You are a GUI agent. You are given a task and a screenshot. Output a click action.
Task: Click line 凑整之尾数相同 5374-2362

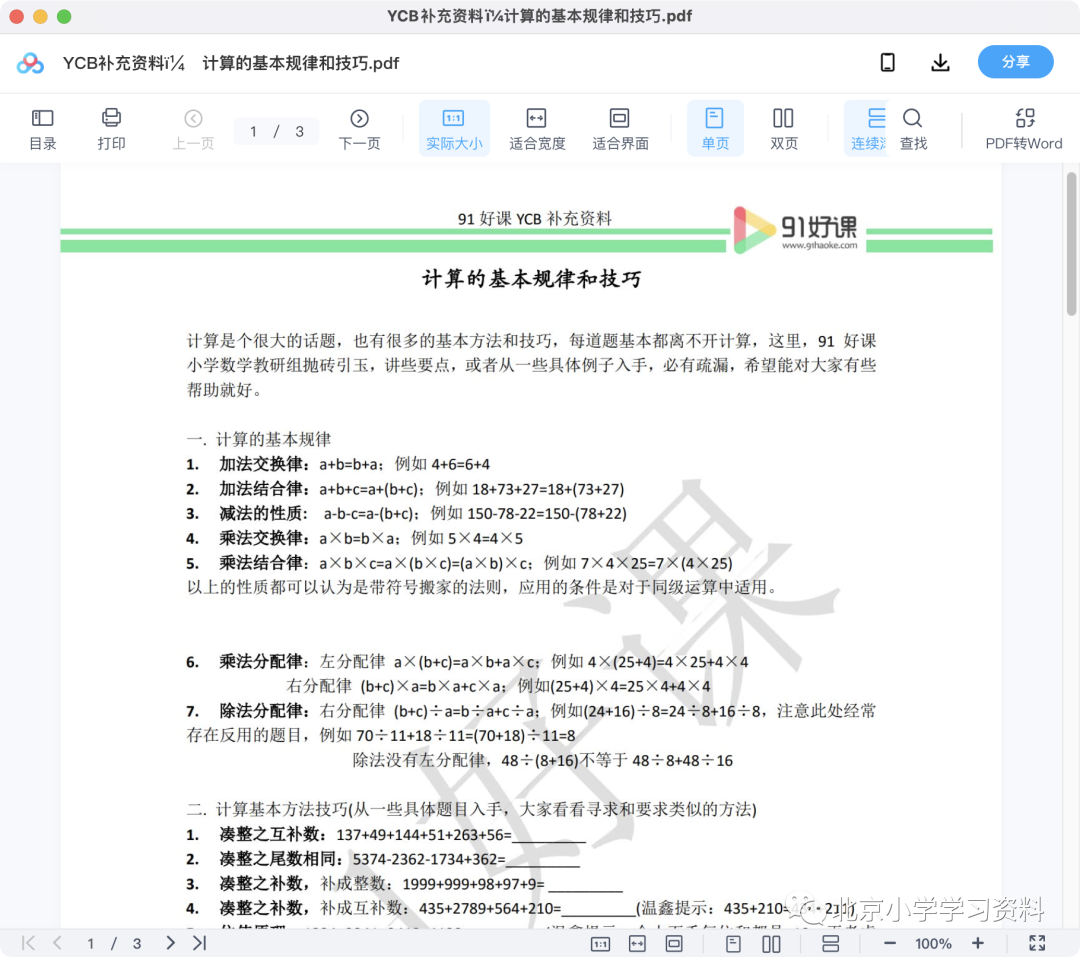pos(383,859)
